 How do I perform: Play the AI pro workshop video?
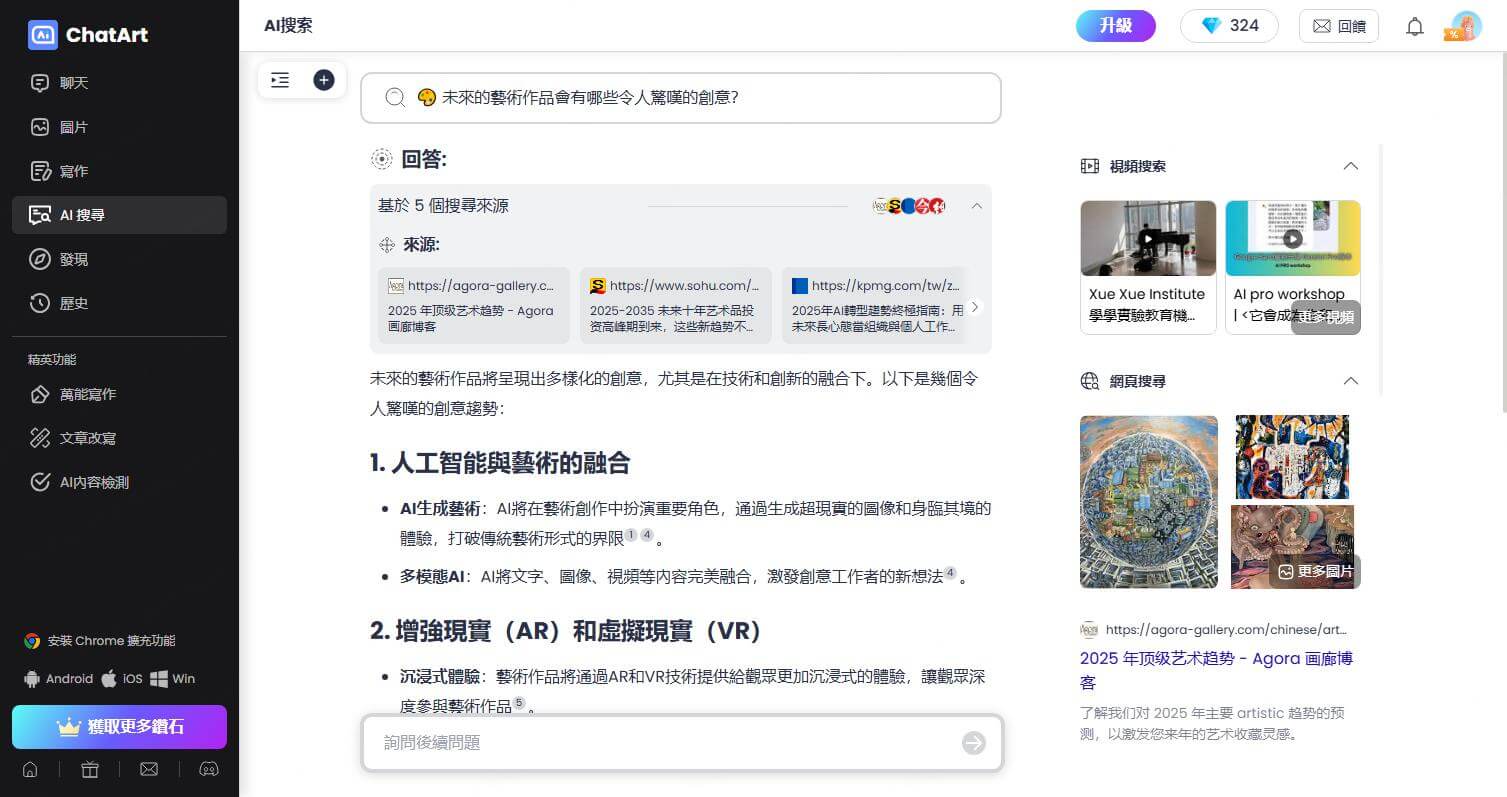coord(1293,239)
